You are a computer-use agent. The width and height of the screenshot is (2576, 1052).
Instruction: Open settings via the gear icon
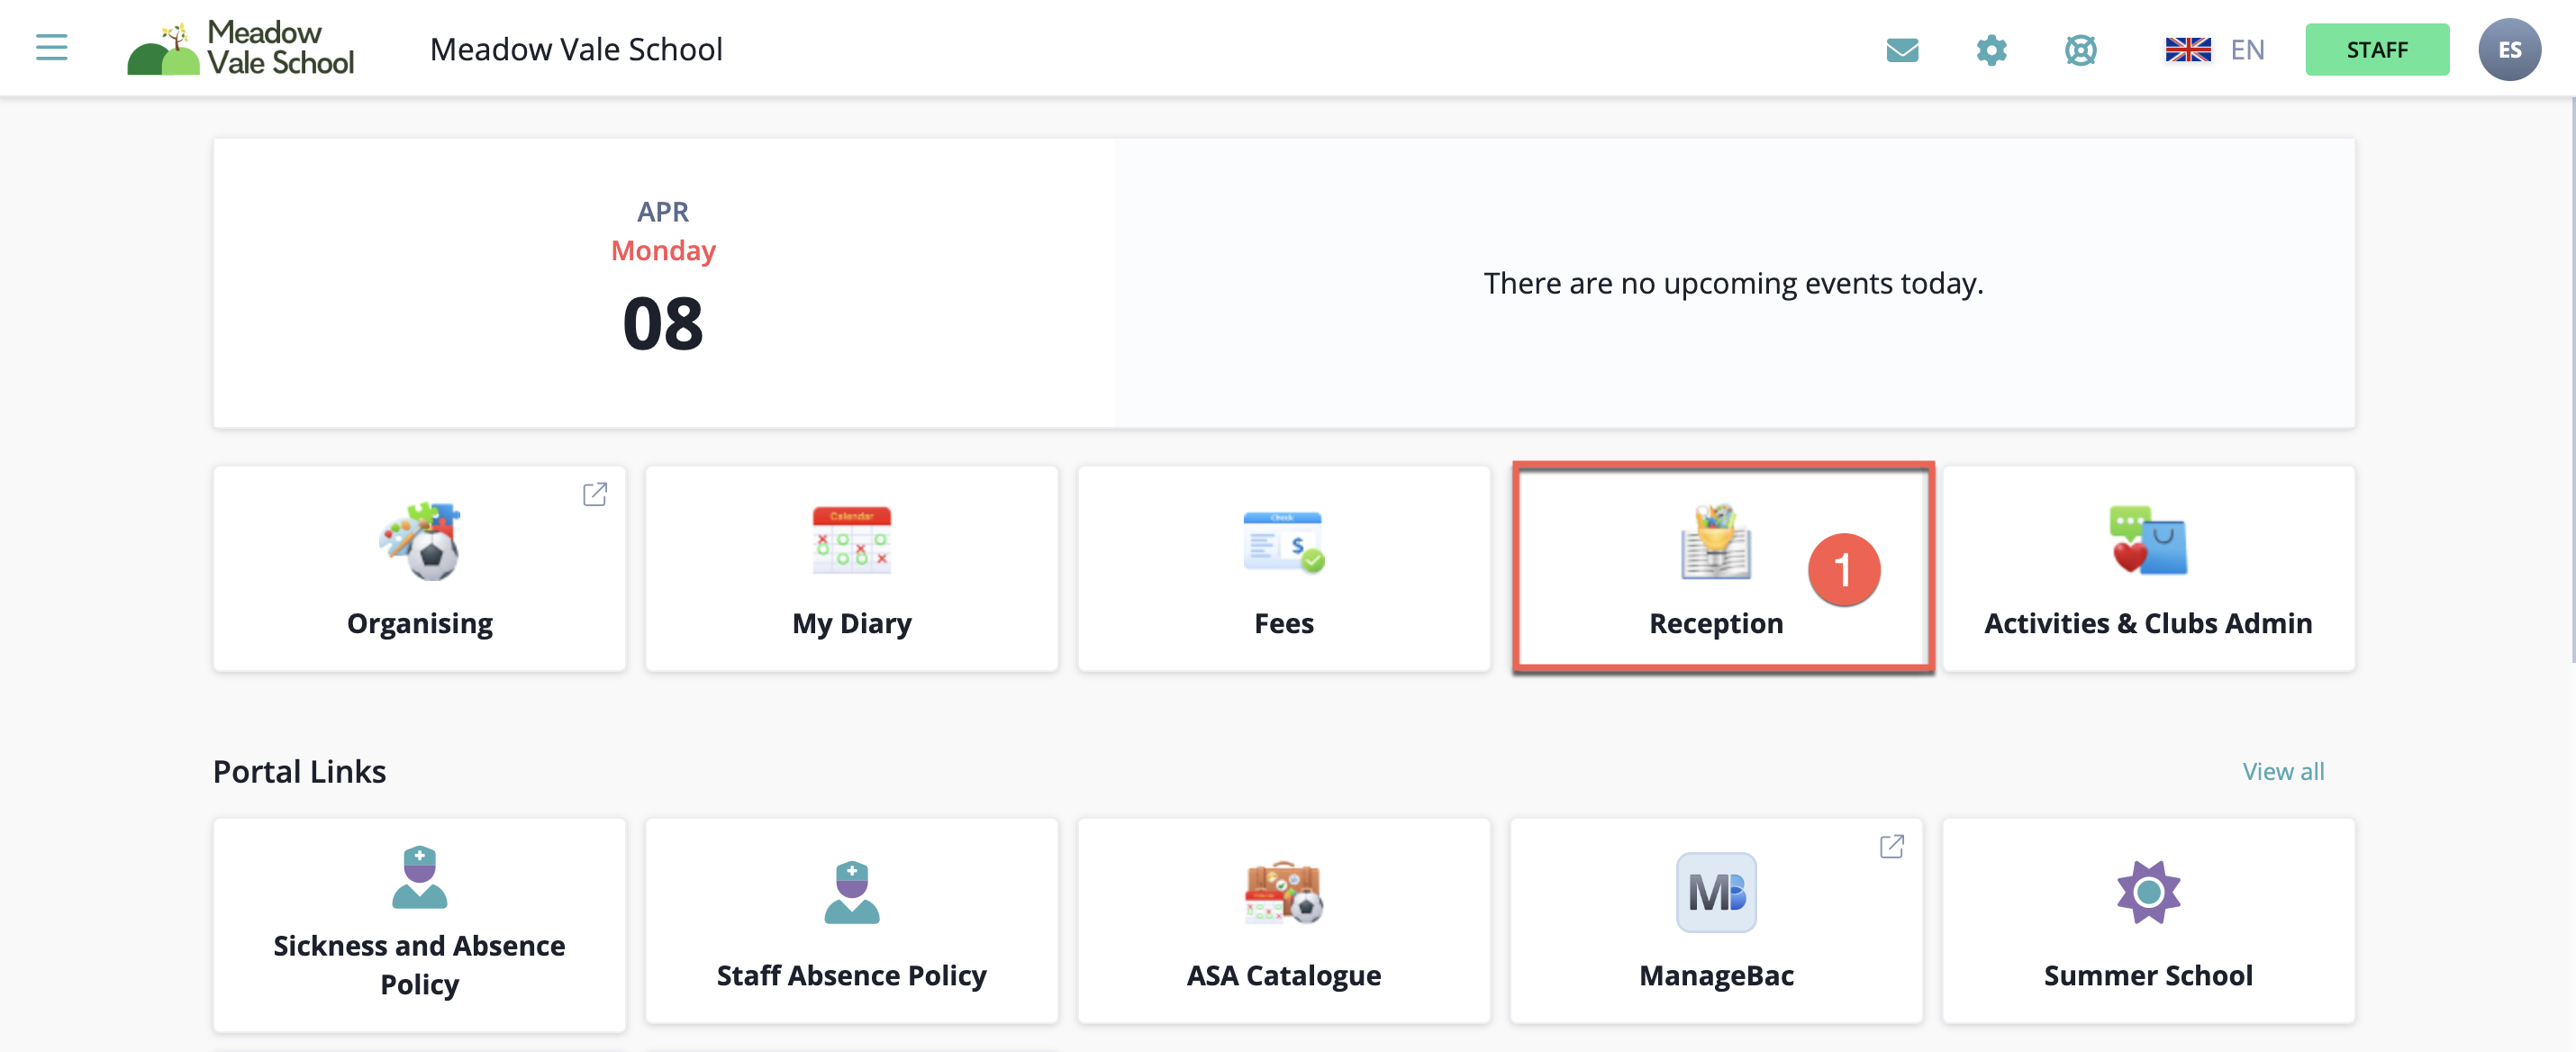(1991, 49)
